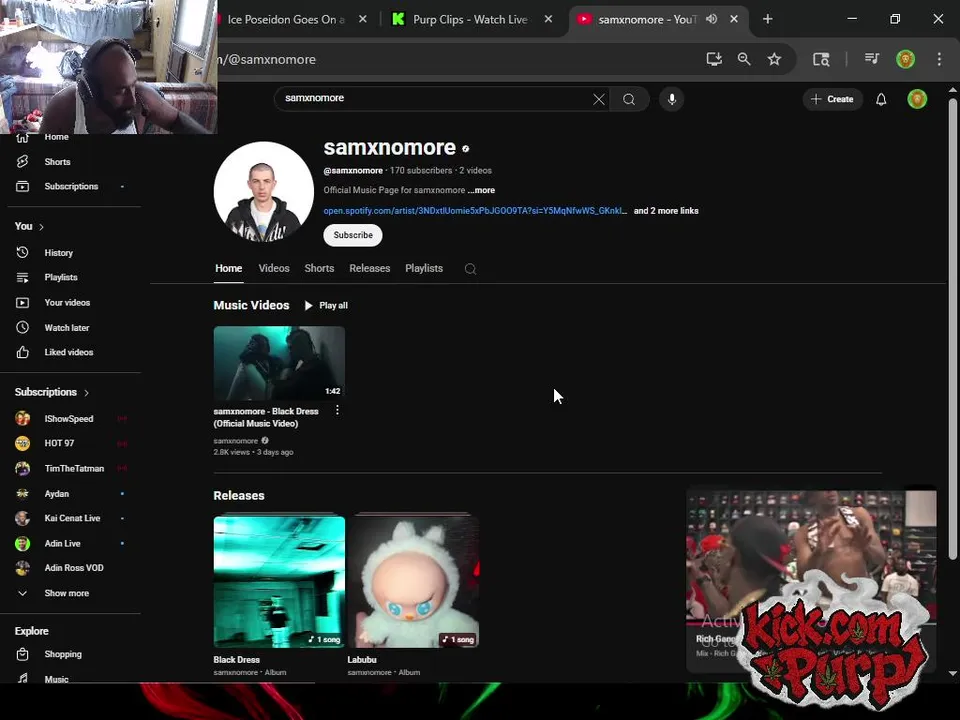
Task: Open a new browser tab with plus
Action: [767, 19]
